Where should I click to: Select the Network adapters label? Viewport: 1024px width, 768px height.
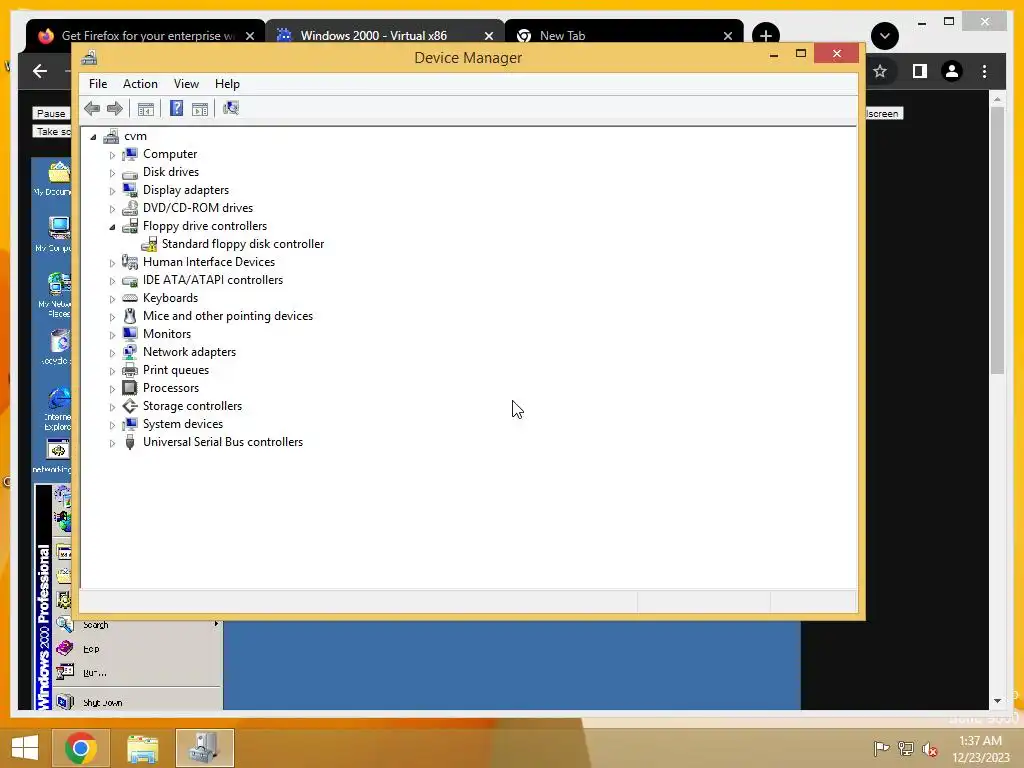click(x=189, y=352)
